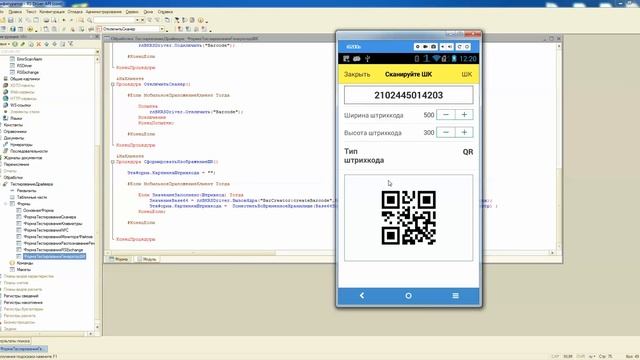Click the Save icon in the toolbar
The image size is (640, 360).
tap(11, 20)
